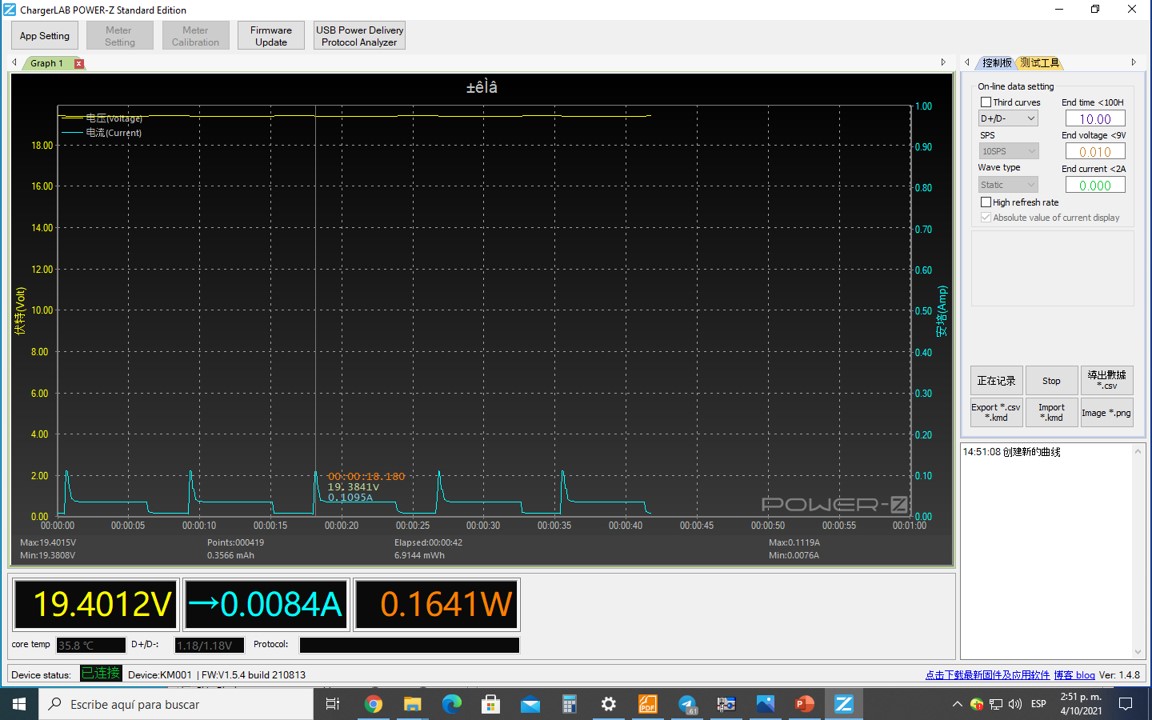This screenshot has width=1152, height=720.
Task: Open the 点击下载最新固件及应用软件 link
Action: 987,674
